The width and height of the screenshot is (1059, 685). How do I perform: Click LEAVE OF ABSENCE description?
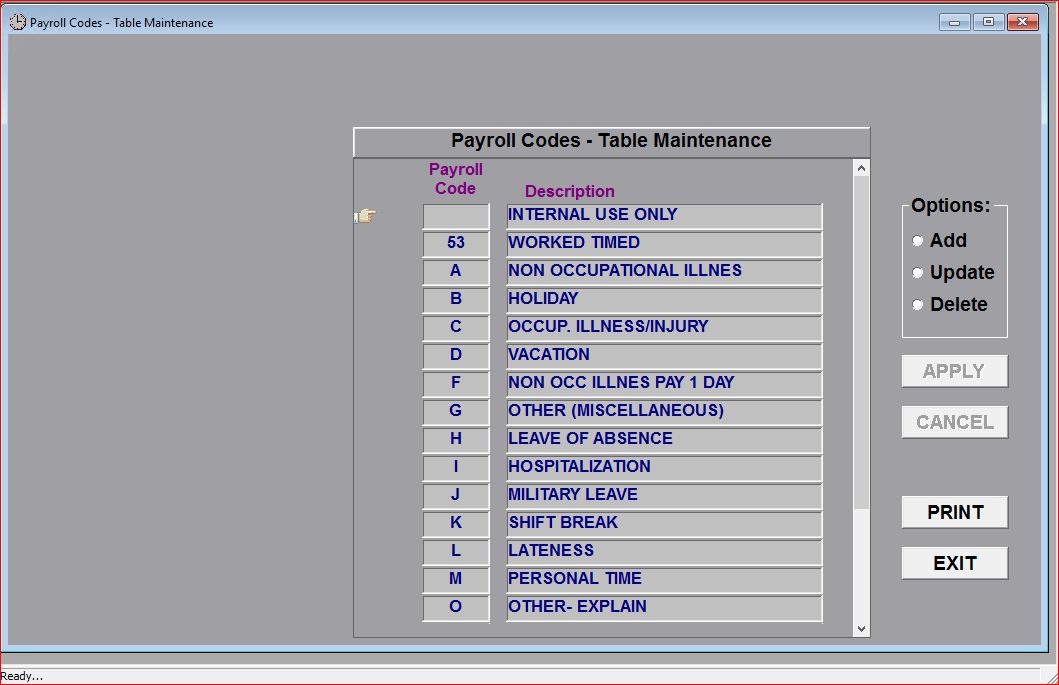click(x=665, y=440)
